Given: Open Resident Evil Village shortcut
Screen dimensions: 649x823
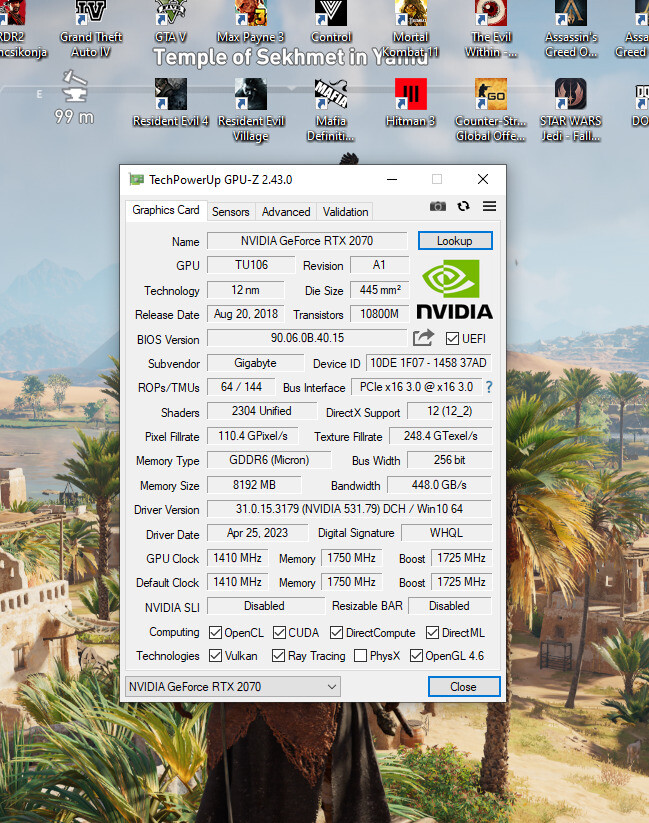Looking at the screenshot, I should tap(250, 110).
